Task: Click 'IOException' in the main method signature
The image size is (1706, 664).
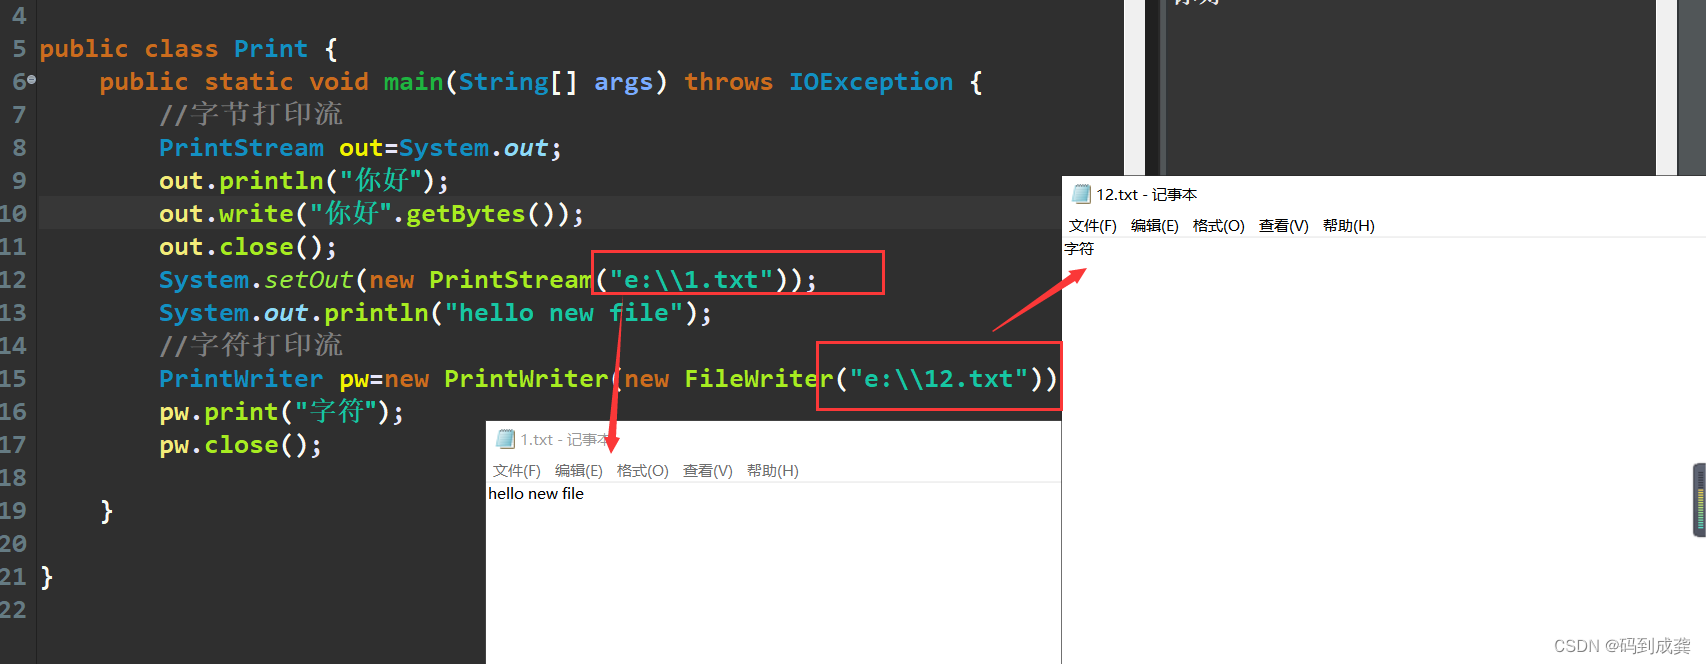Action: pos(871,82)
